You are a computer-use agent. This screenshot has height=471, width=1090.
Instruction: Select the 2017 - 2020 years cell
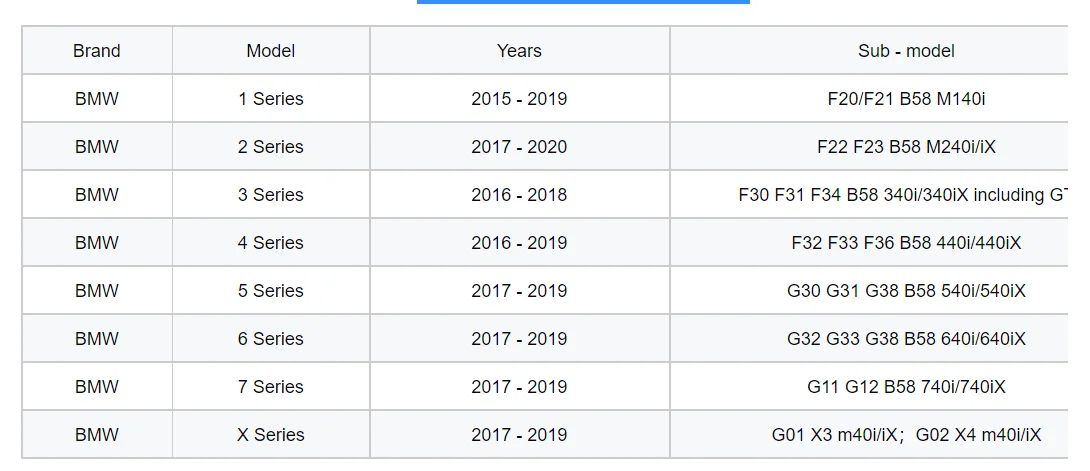(519, 147)
